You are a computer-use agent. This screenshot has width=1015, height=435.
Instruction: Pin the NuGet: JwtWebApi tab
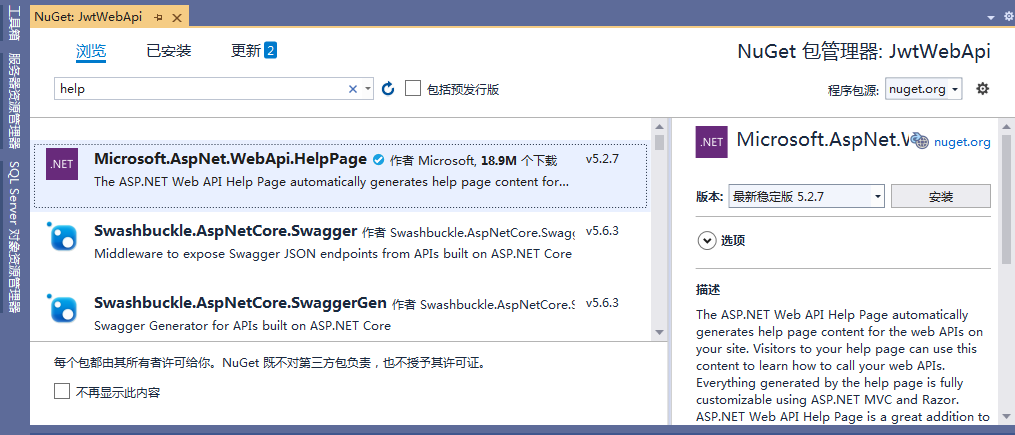[x=159, y=17]
